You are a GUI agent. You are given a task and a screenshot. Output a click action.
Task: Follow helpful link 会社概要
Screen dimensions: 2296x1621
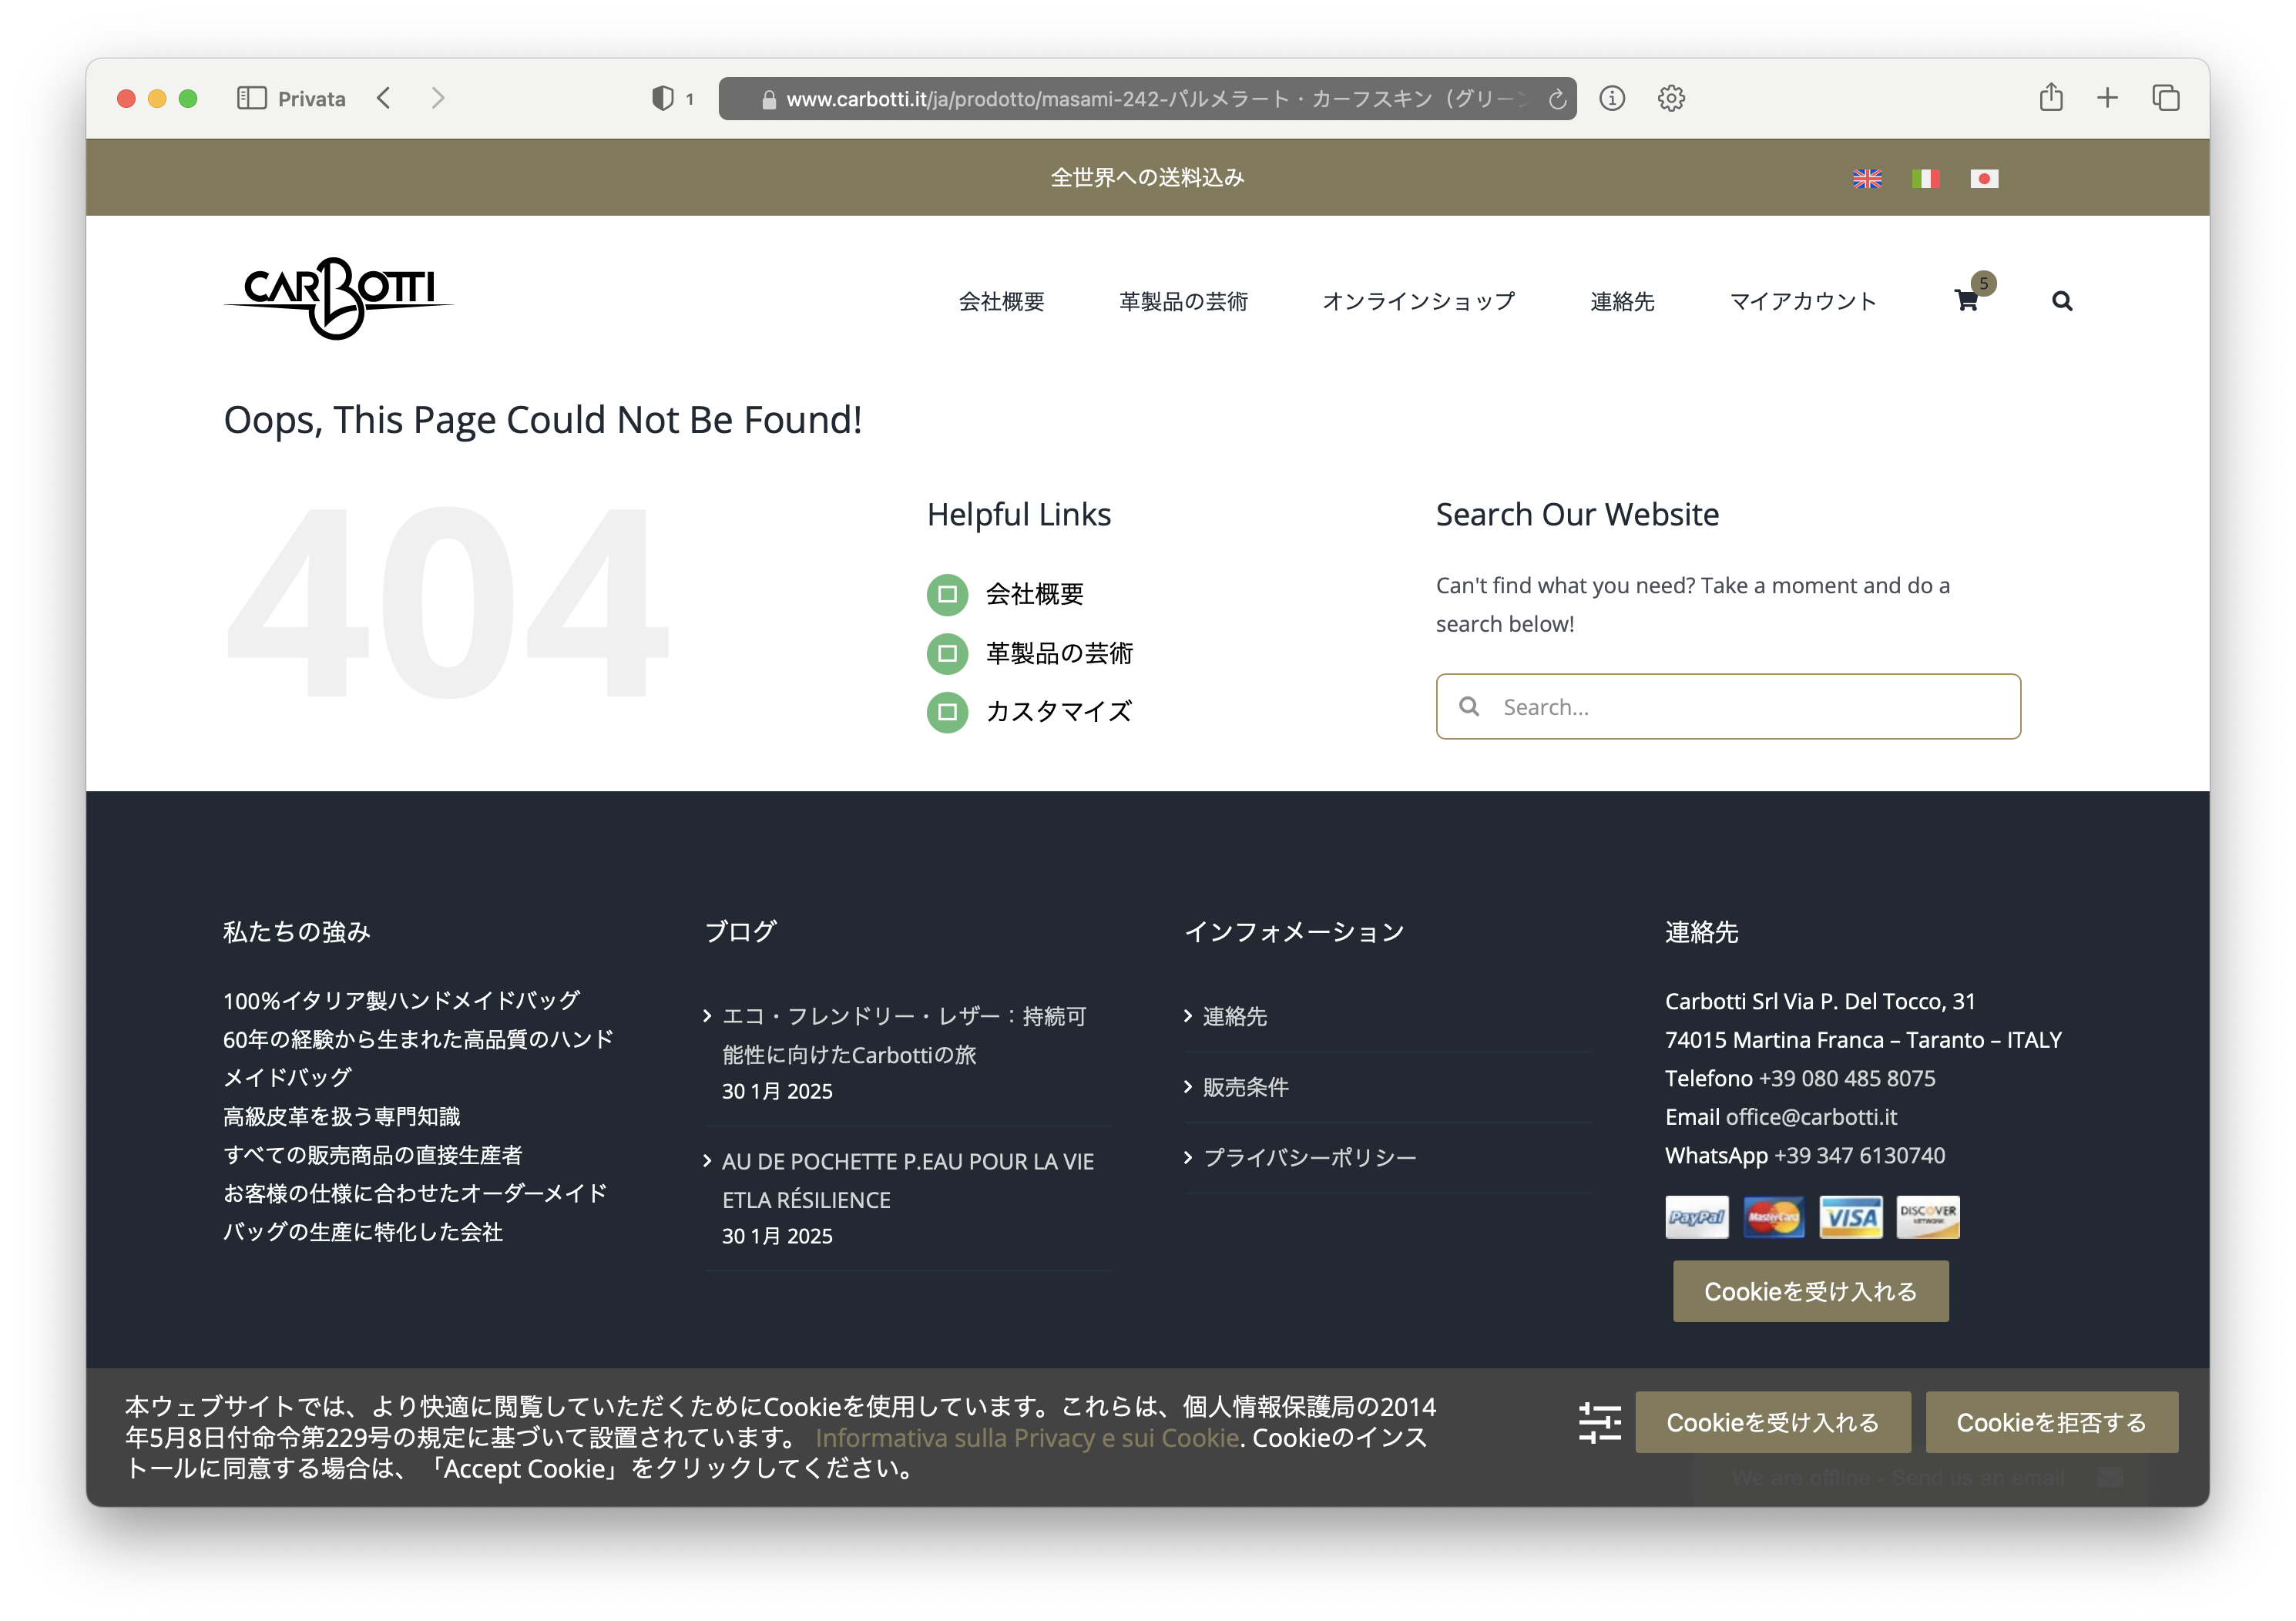point(1034,594)
